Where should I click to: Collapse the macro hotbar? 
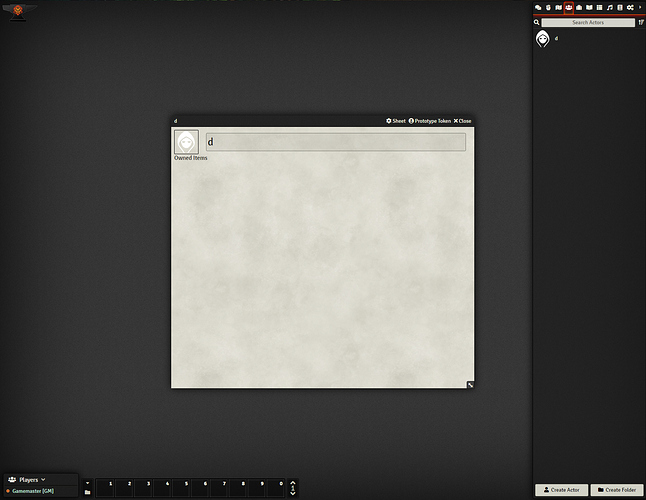(x=87, y=482)
